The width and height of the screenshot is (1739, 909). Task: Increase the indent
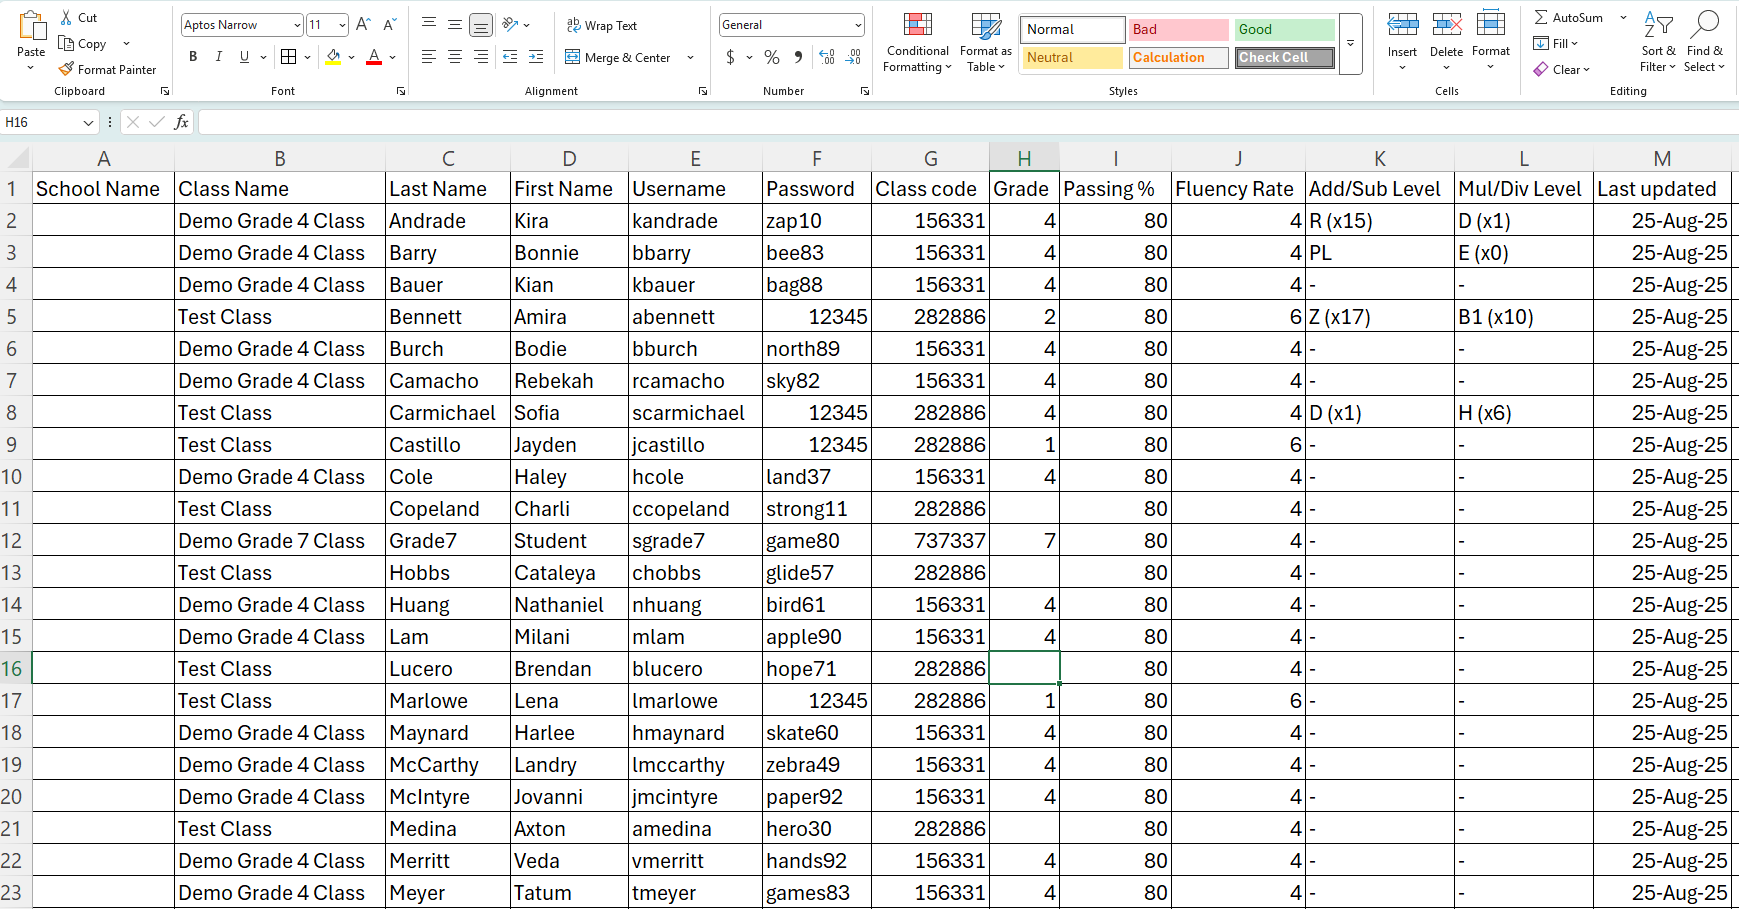[536, 57]
